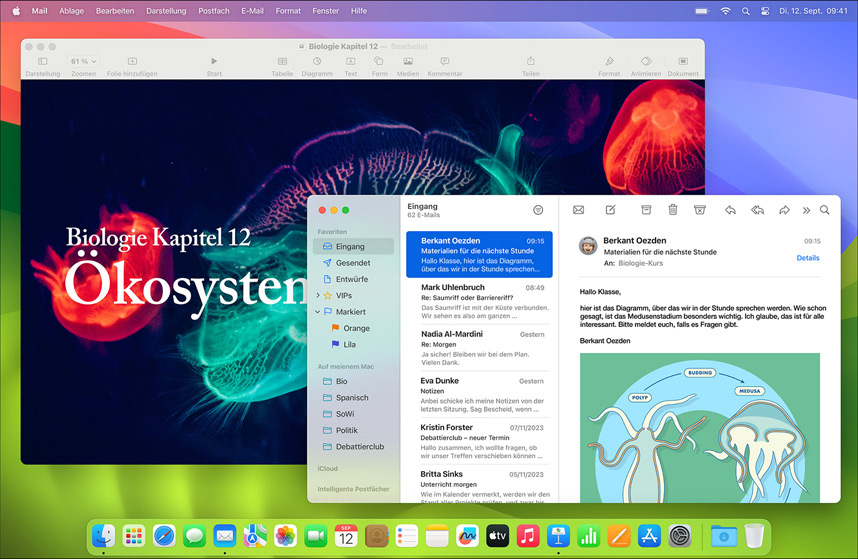Click the forward arrow icon in Mail
858x559 pixels.
click(784, 210)
